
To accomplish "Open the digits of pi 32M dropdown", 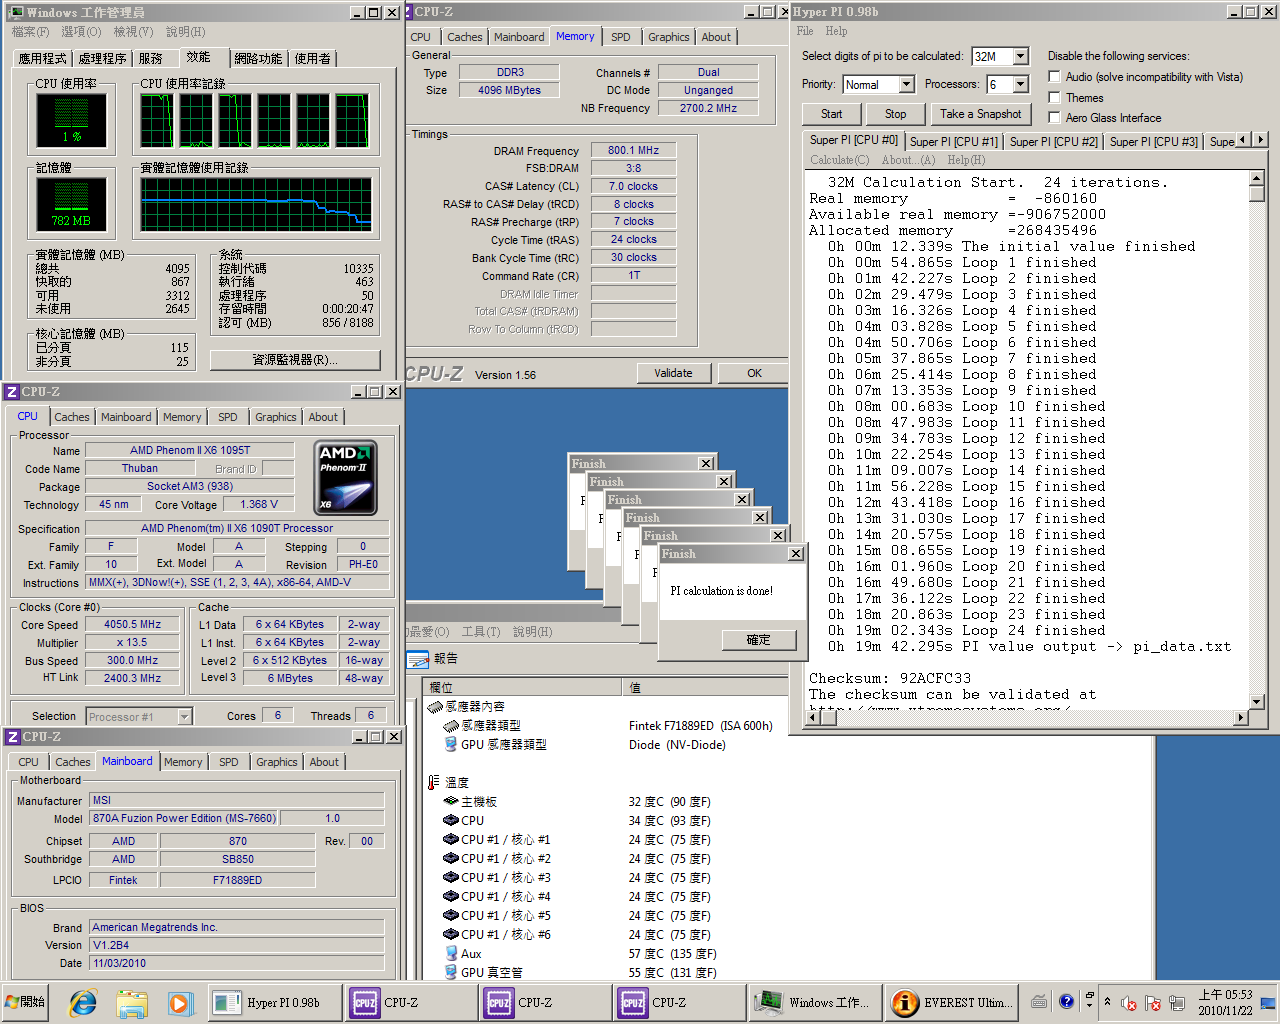I will 1021,57.
